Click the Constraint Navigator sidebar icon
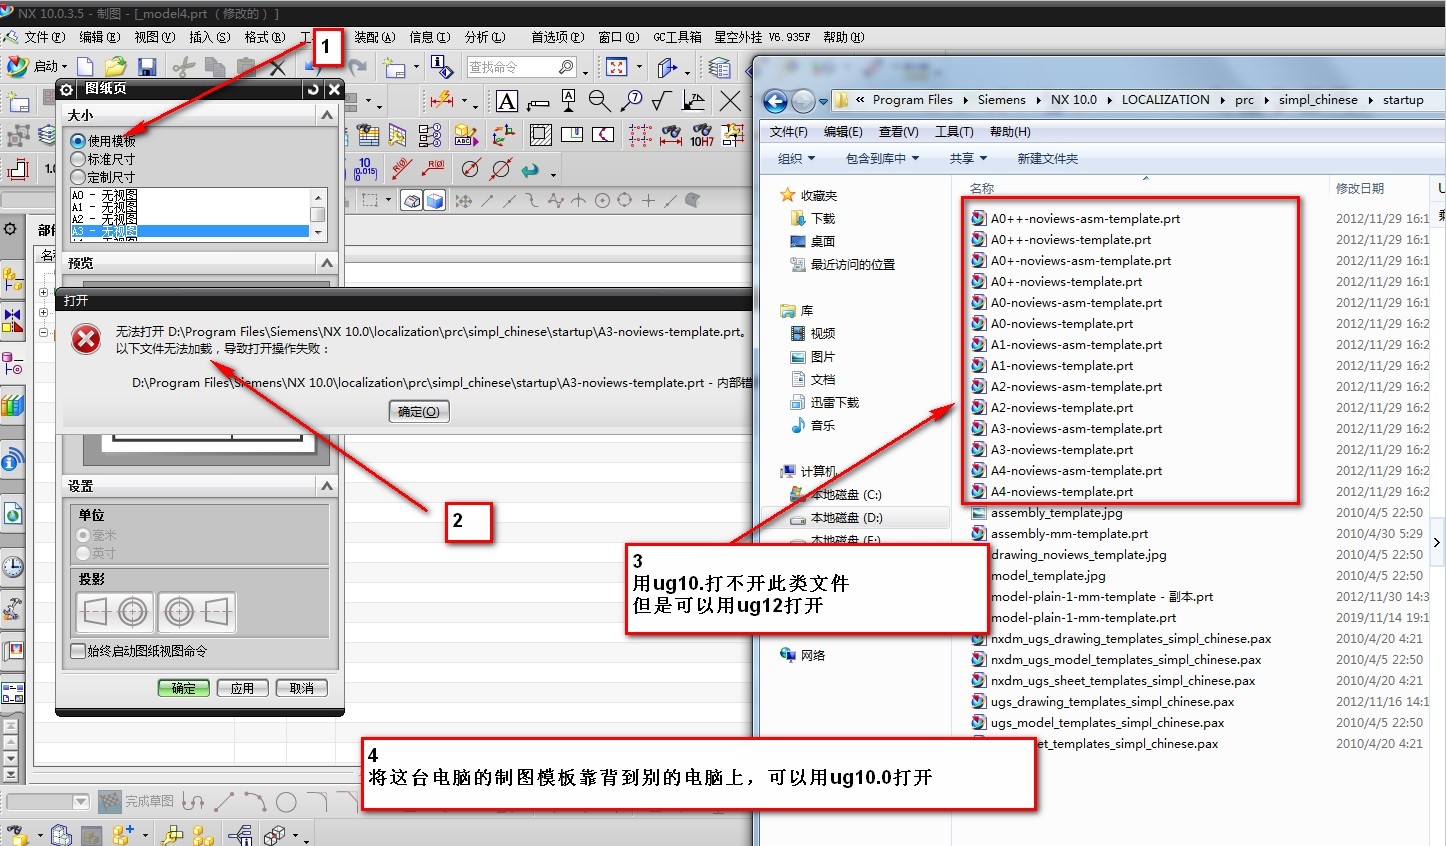Image resolution: width=1446 pixels, height=846 pixels. pyautogui.click(x=13, y=320)
